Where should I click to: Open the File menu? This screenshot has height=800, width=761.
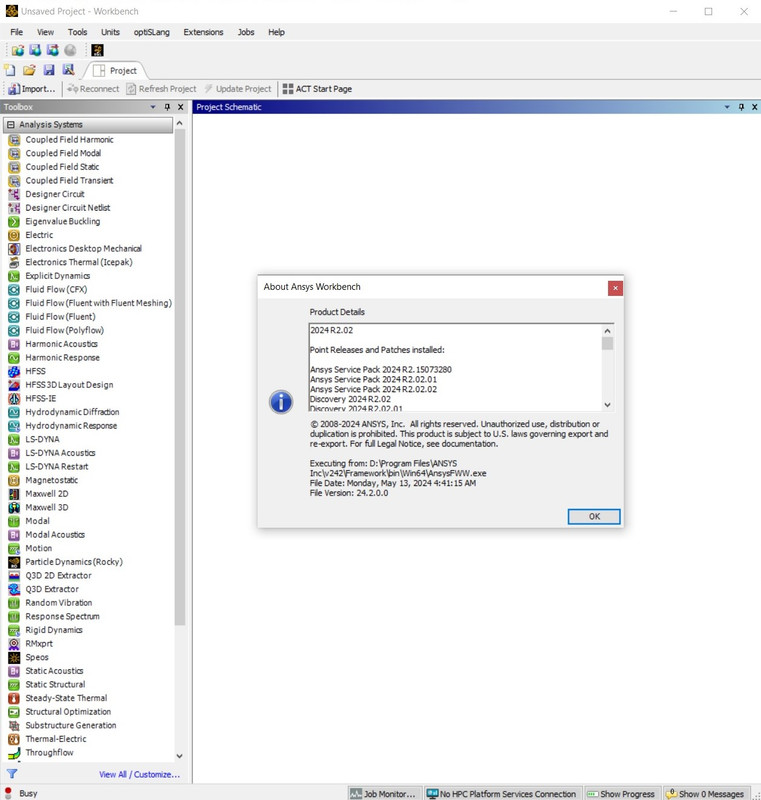point(16,32)
